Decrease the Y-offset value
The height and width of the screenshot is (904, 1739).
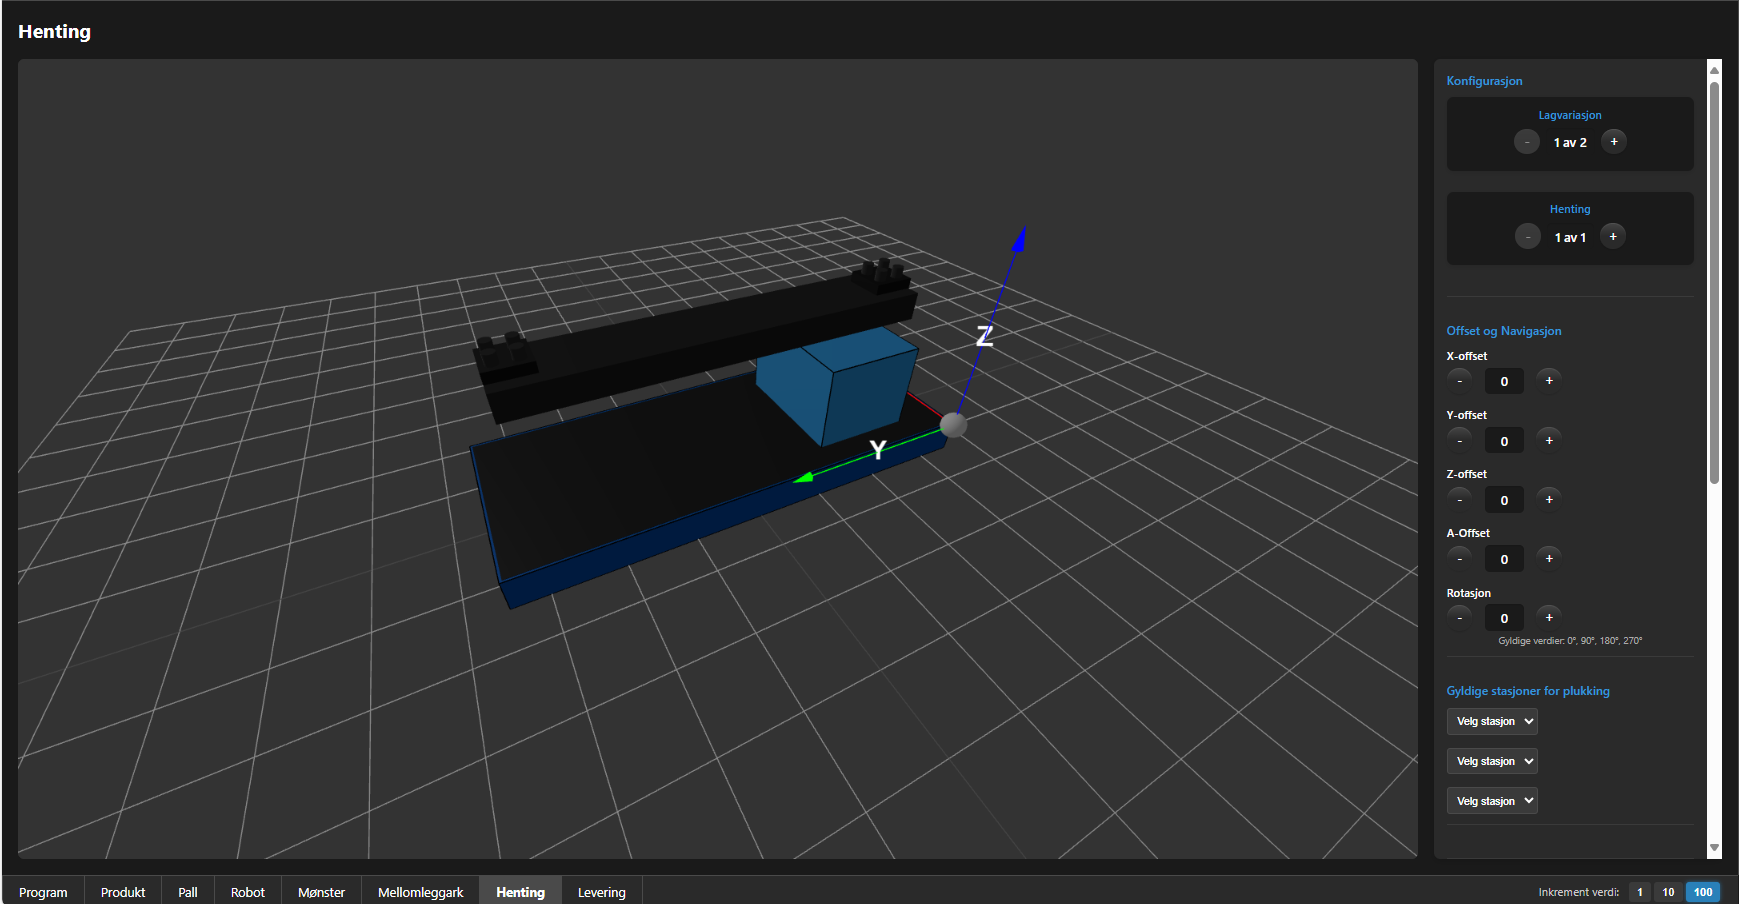[1459, 441]
